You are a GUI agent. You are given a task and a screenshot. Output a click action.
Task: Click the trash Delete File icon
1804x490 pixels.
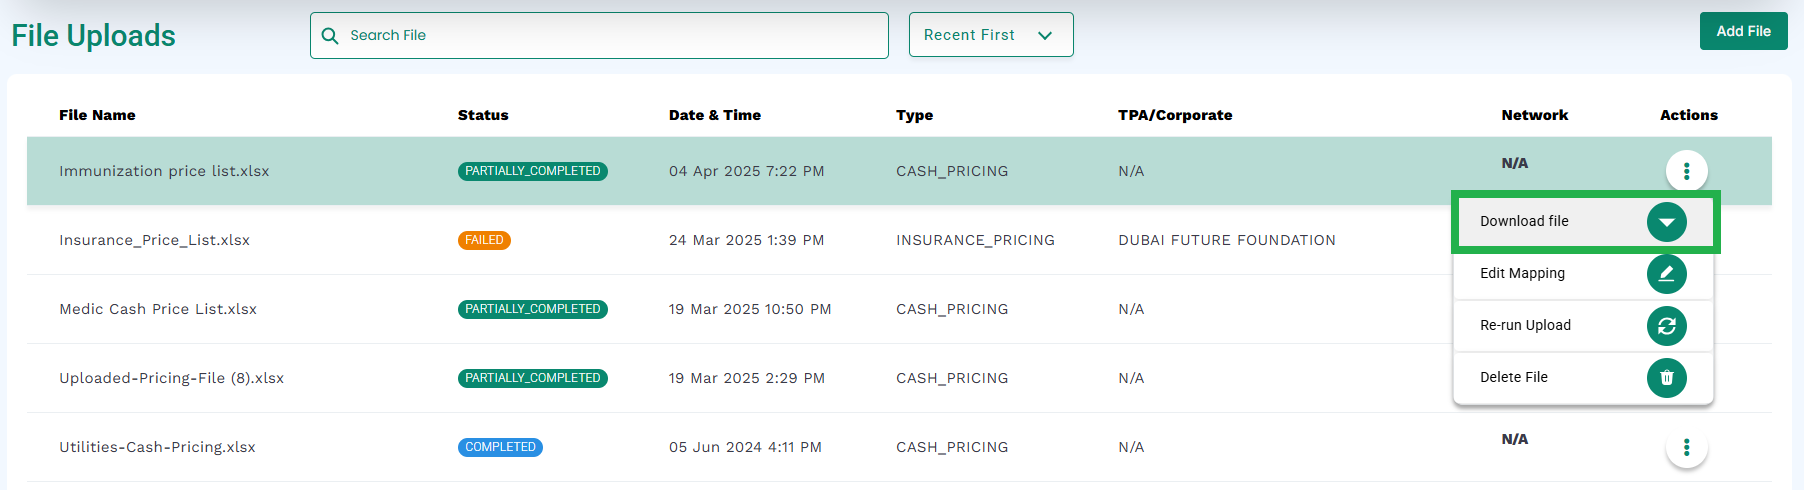(x=1666, y=378)
